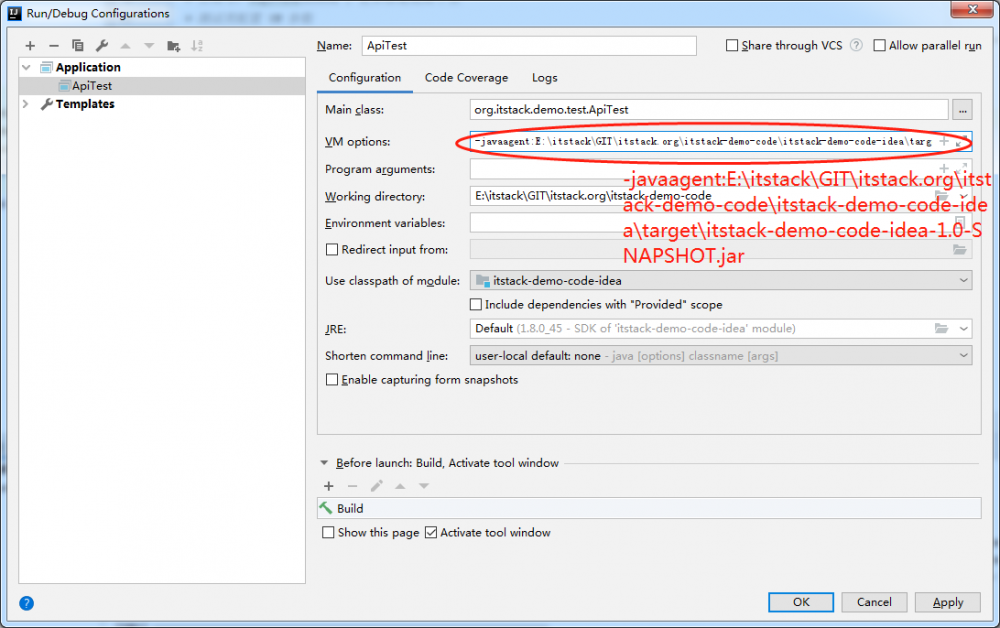Image resolution: width=1000 pixels, height=628 pixels.
Task: Sort configurations alphabetically
Action: click(197, 45)
